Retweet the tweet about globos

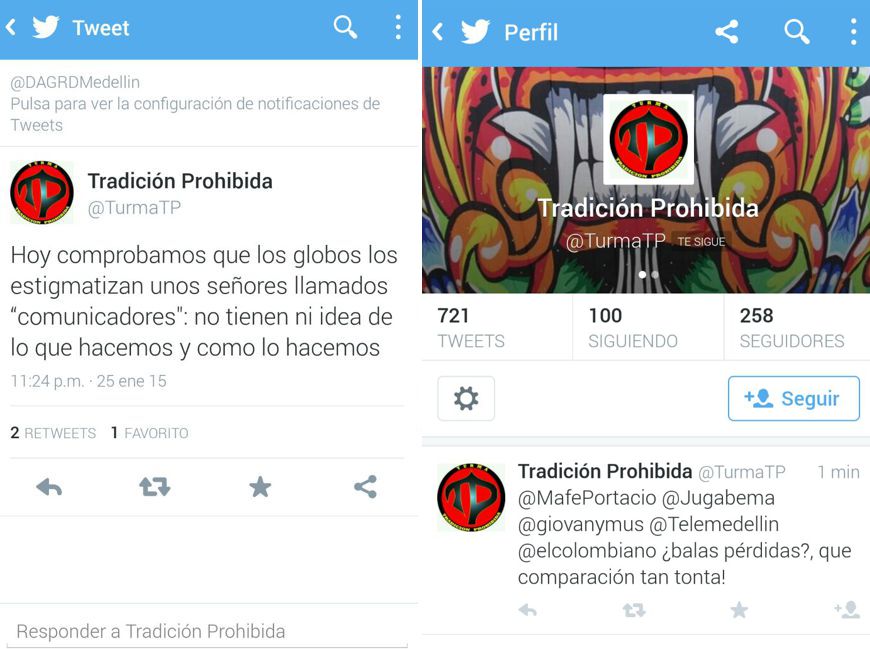[154, 487]
